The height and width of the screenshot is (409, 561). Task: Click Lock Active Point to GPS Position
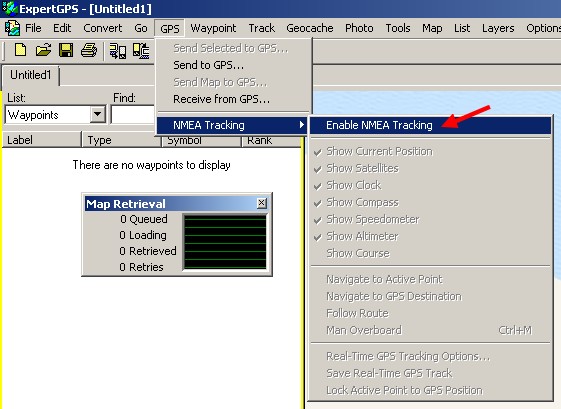tap(430, 390)
